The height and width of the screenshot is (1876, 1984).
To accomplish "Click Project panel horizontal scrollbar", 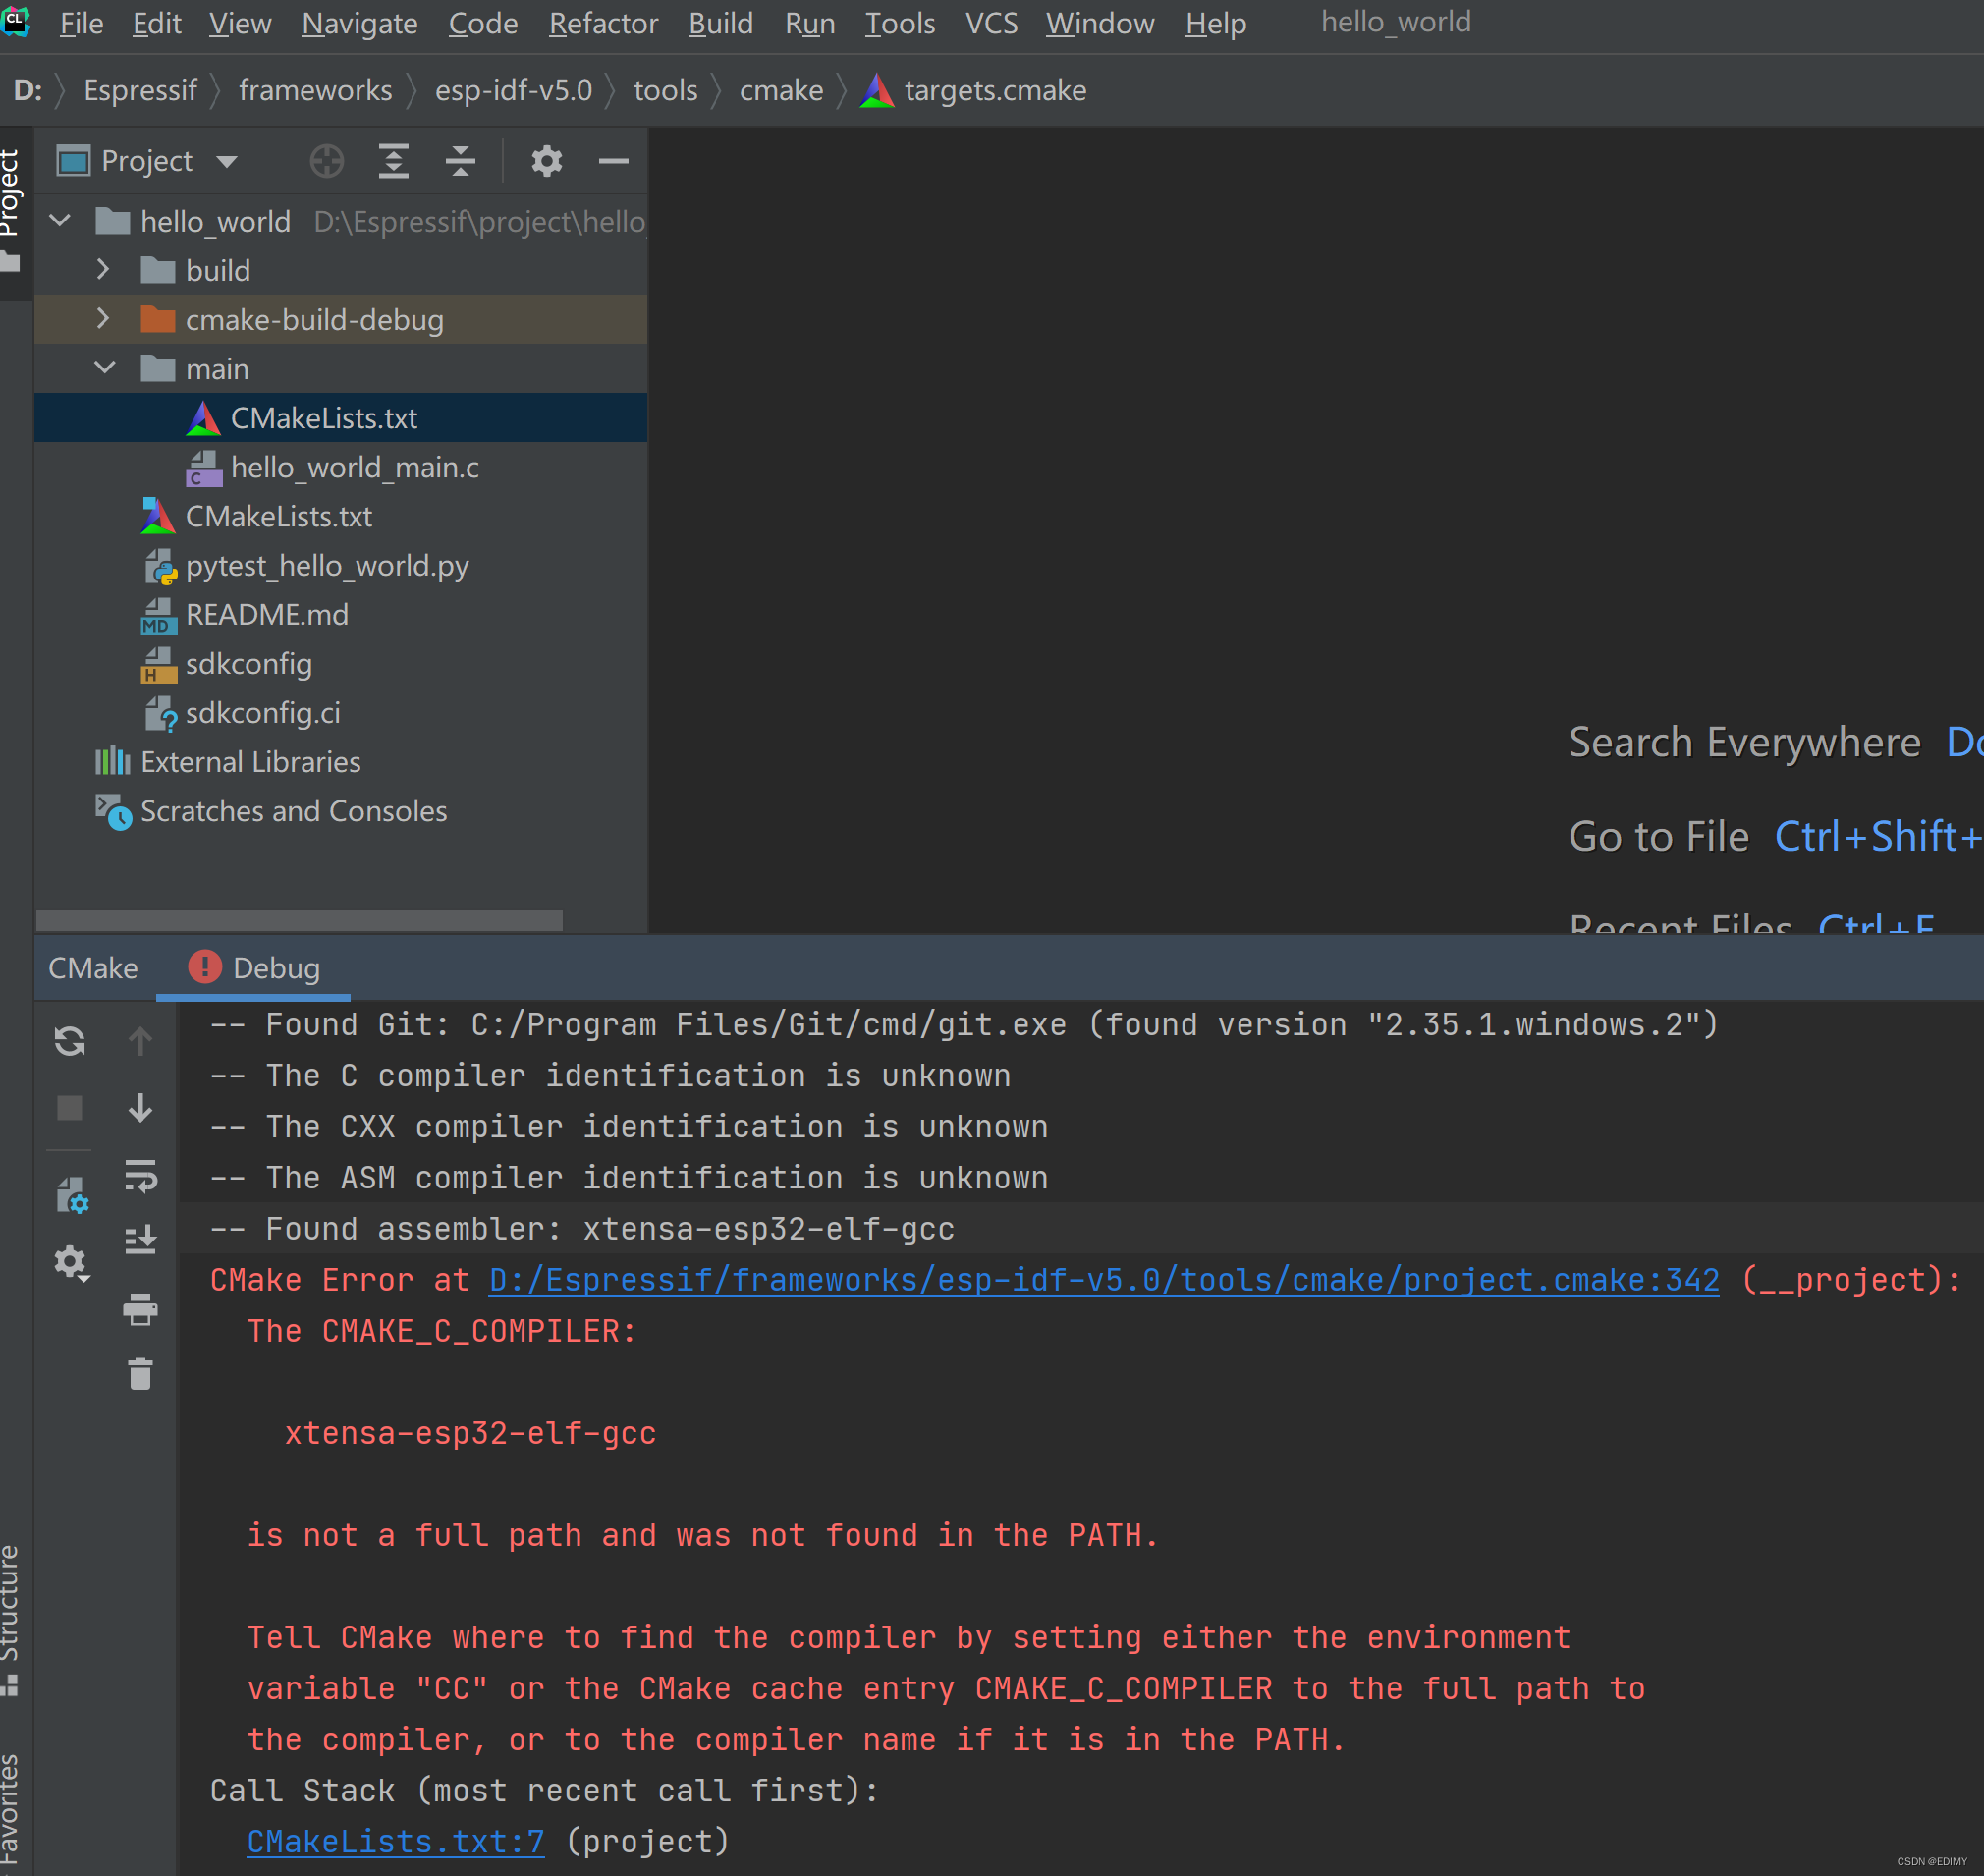I will (299, 919).
